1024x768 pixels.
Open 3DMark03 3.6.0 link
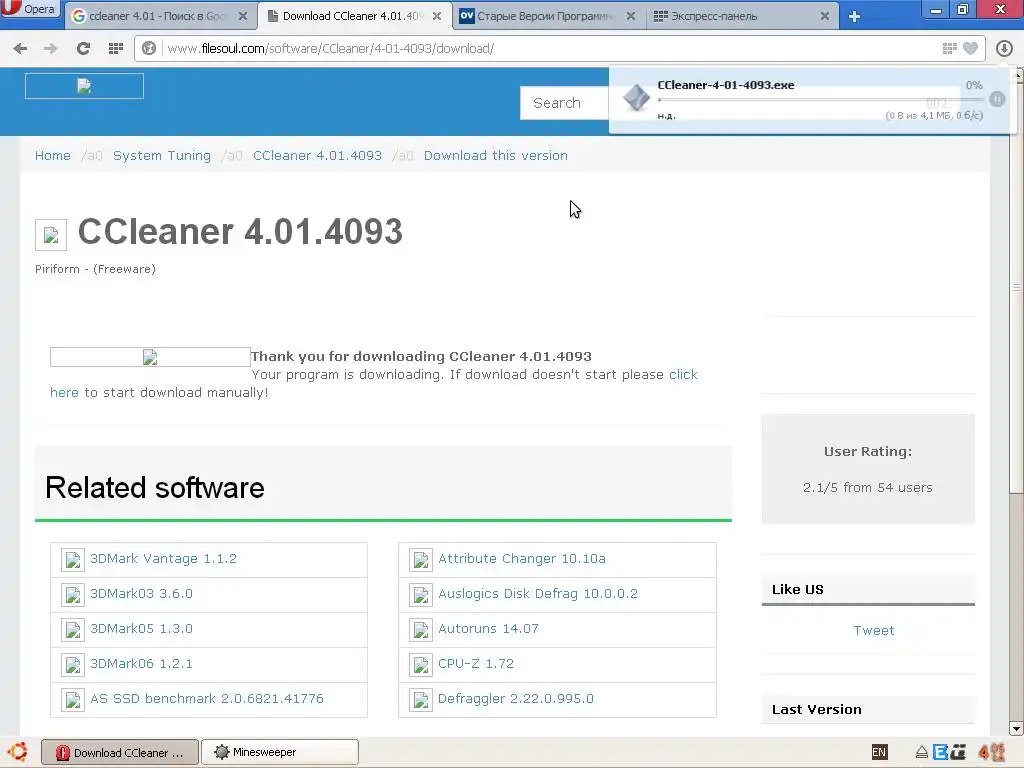(142, 594)
